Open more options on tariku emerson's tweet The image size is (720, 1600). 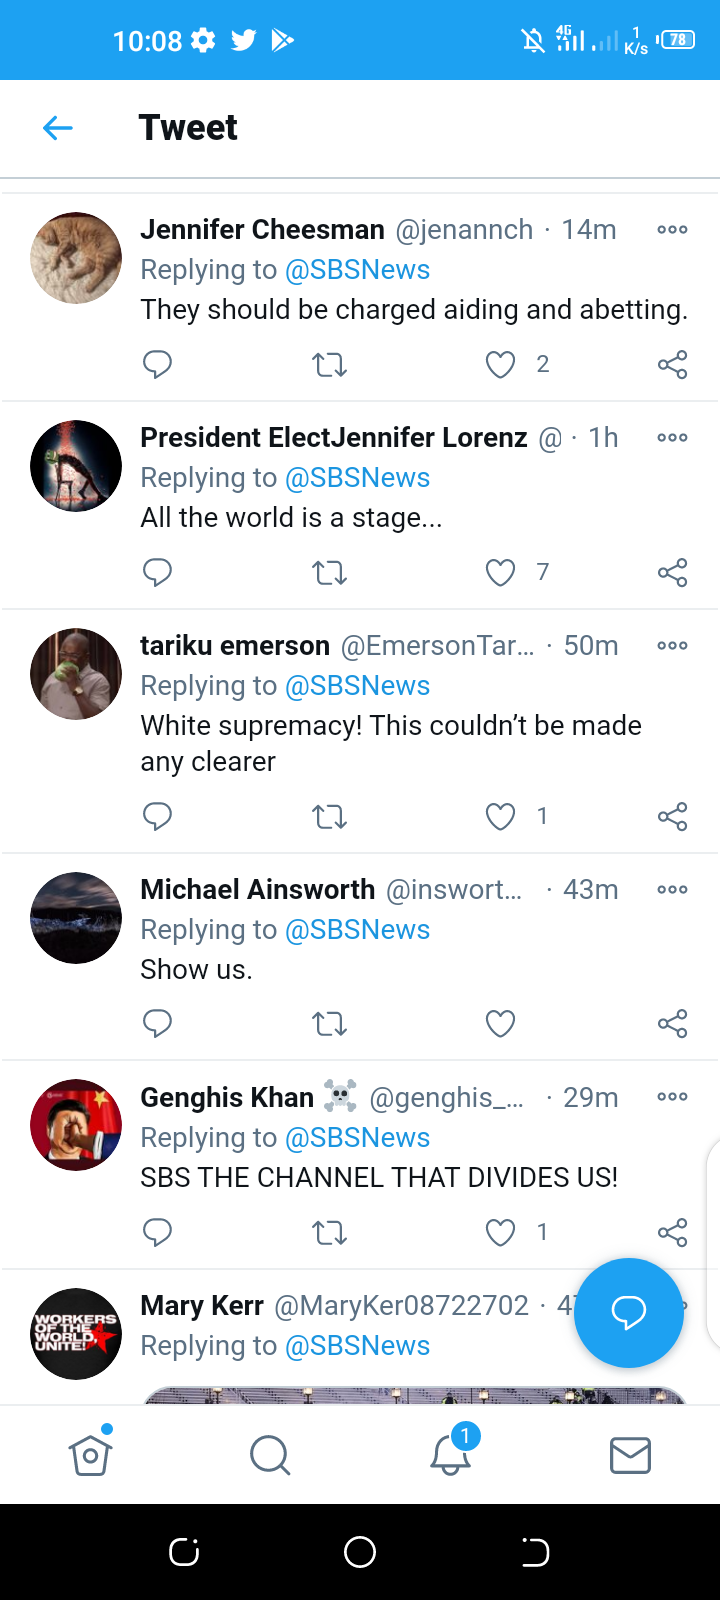click(672, 646)
